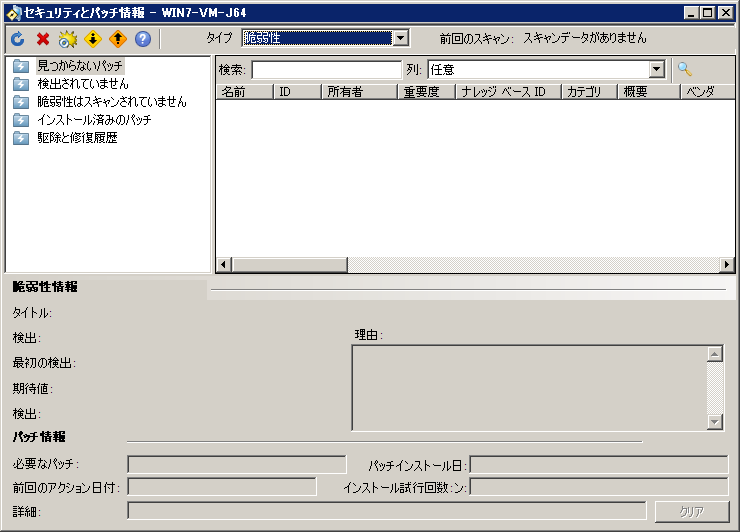Click the カテゴリ column header
740x532 pixels.
(x=588, y=92)
